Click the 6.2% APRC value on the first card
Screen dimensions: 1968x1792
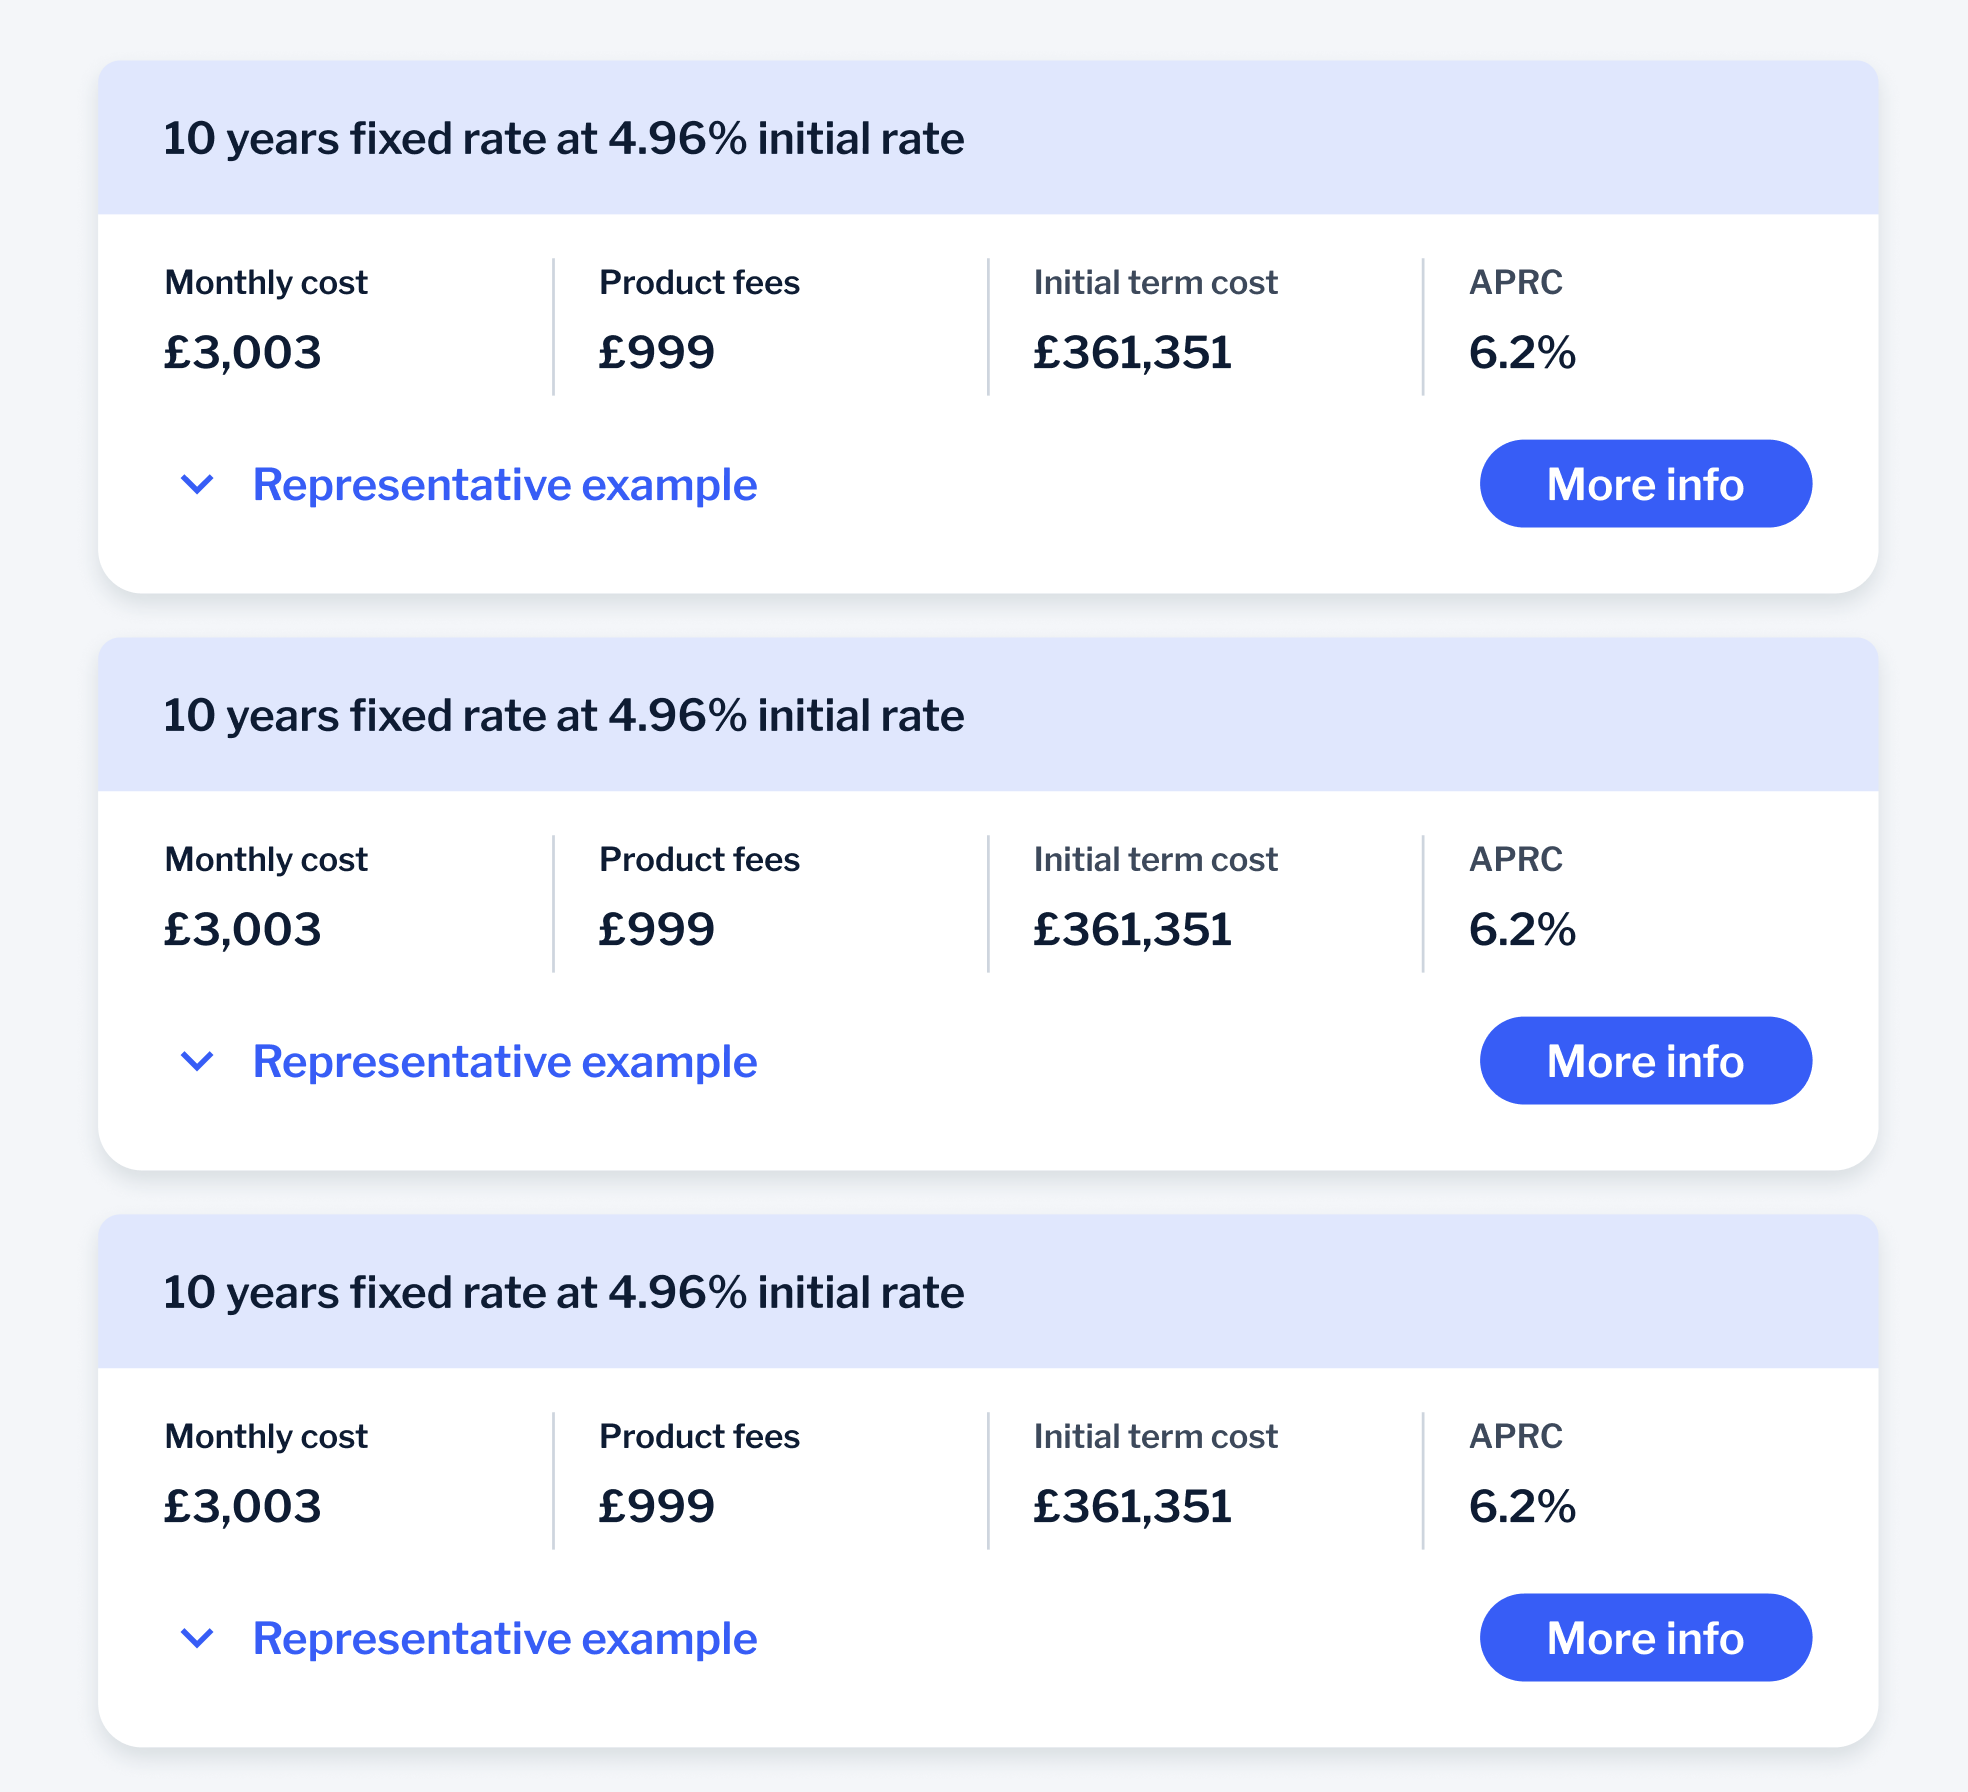coord(1521,352)
